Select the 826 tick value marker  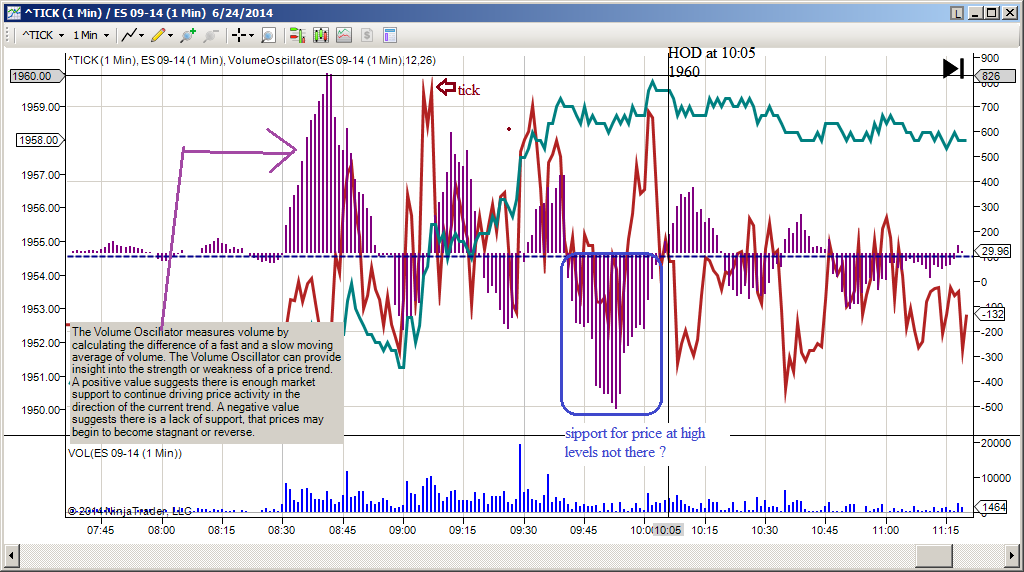coord(995,76)
